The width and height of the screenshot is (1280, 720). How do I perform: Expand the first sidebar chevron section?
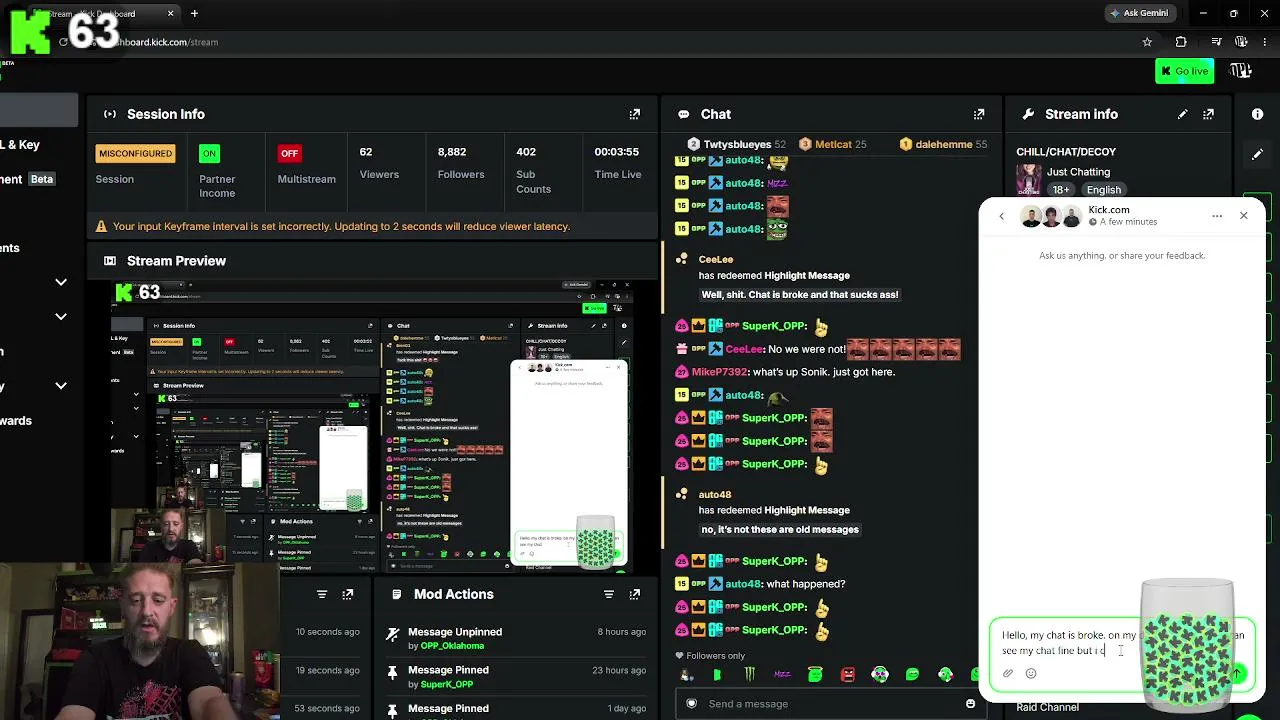tap(61, 282)
